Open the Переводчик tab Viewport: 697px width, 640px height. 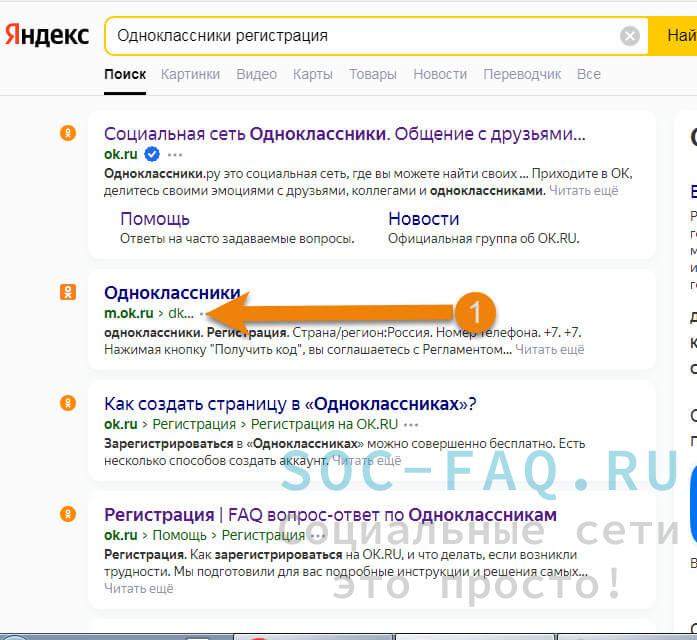coord(522,74)
